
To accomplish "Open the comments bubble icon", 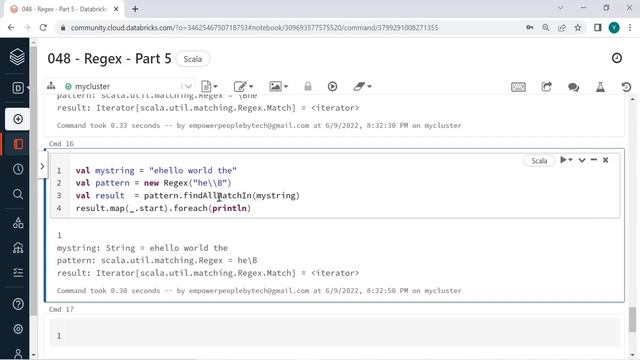I will [x=573, y=87].
